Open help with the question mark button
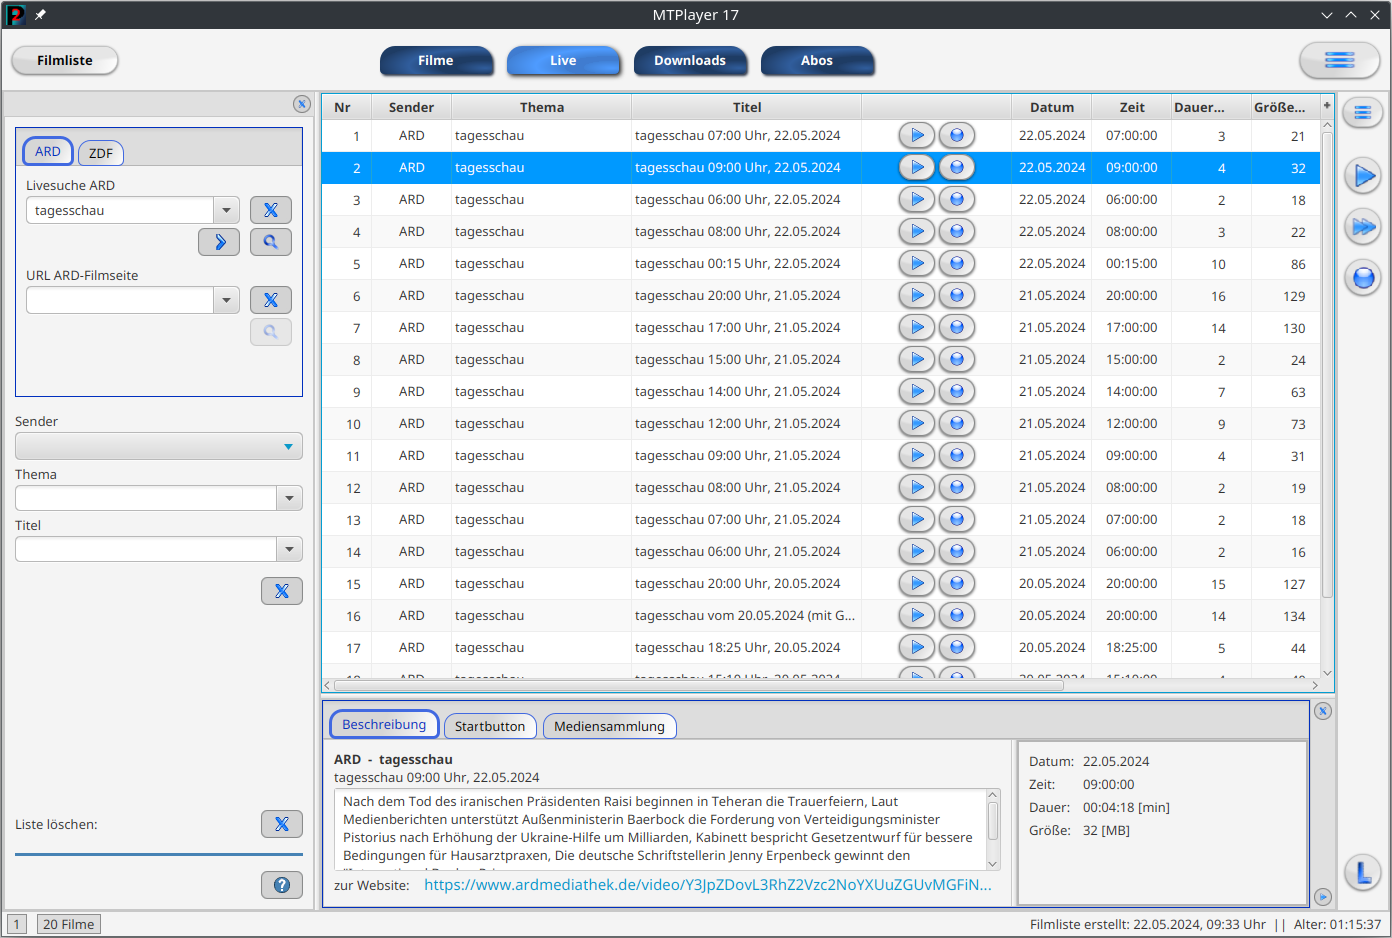The image size is (1392, 938). pos(282,885)
